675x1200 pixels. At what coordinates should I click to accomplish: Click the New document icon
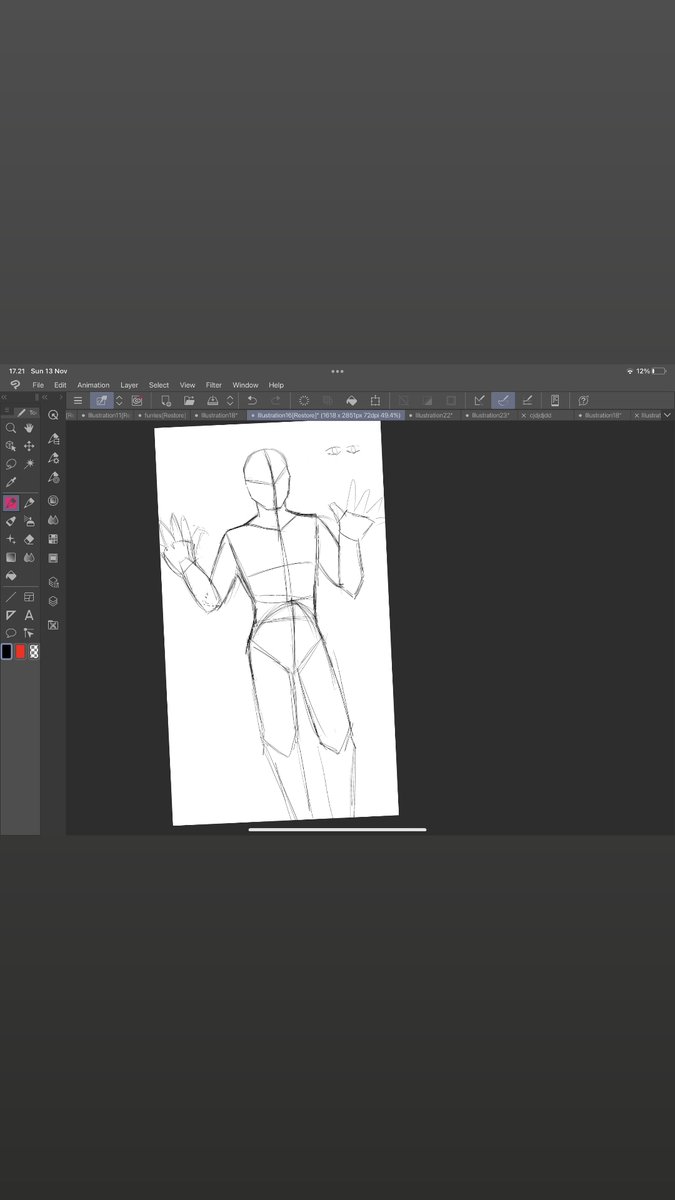[165, 401]
